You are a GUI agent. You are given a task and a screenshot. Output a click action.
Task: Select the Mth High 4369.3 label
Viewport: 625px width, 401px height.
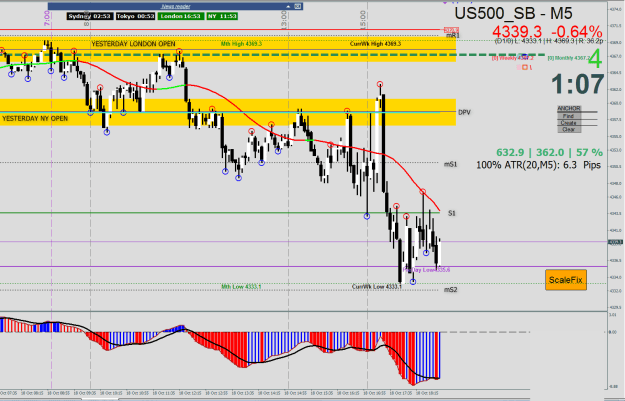pos(242,44)
